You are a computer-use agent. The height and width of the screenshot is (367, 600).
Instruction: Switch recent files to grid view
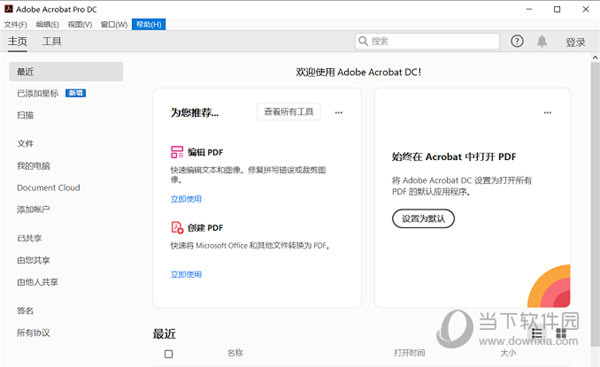click(x=561, y=333)
